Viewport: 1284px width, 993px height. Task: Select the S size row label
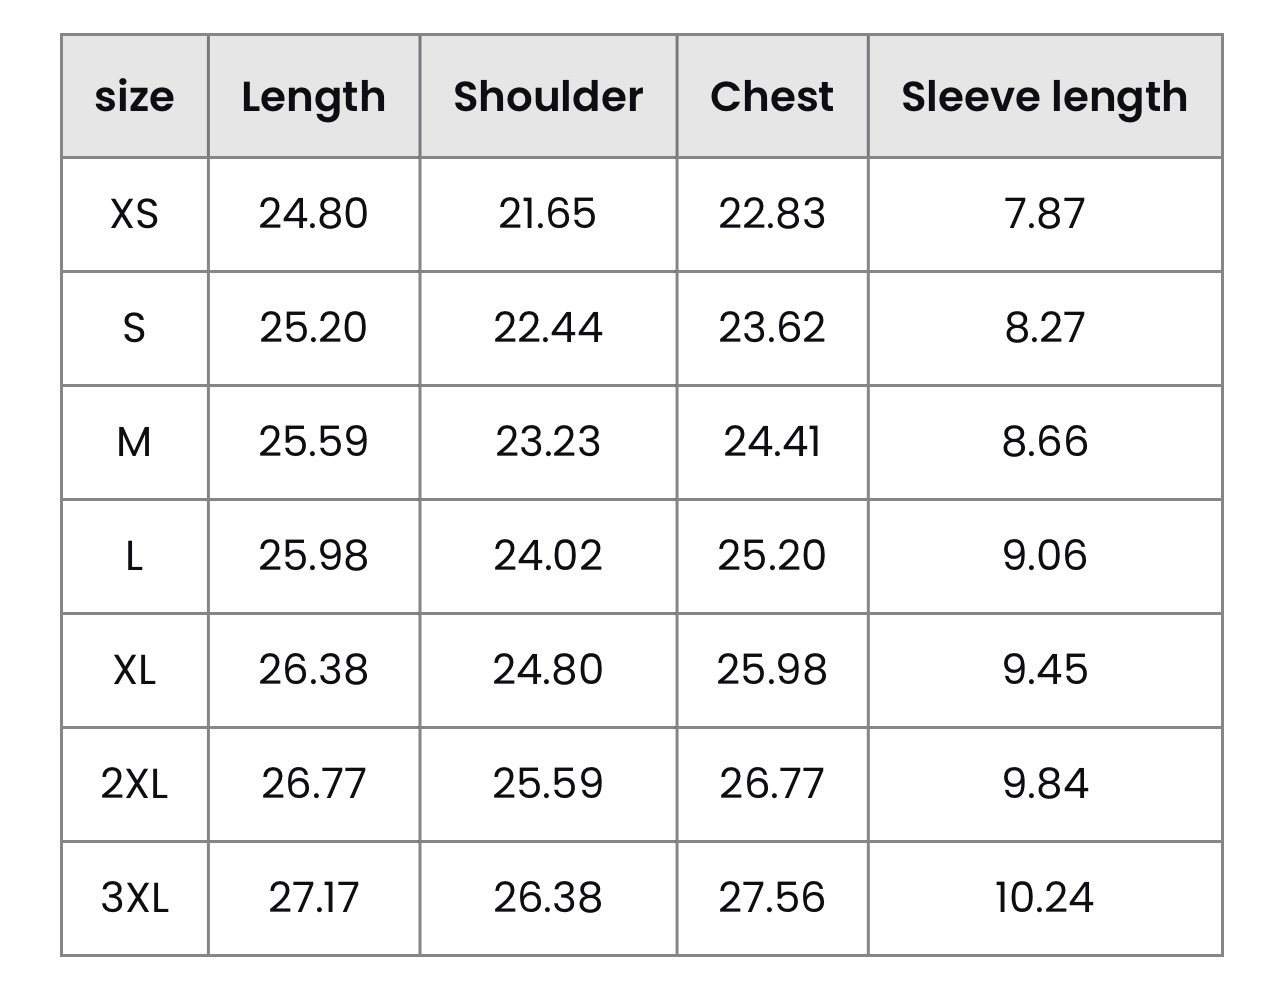(134, 328)
